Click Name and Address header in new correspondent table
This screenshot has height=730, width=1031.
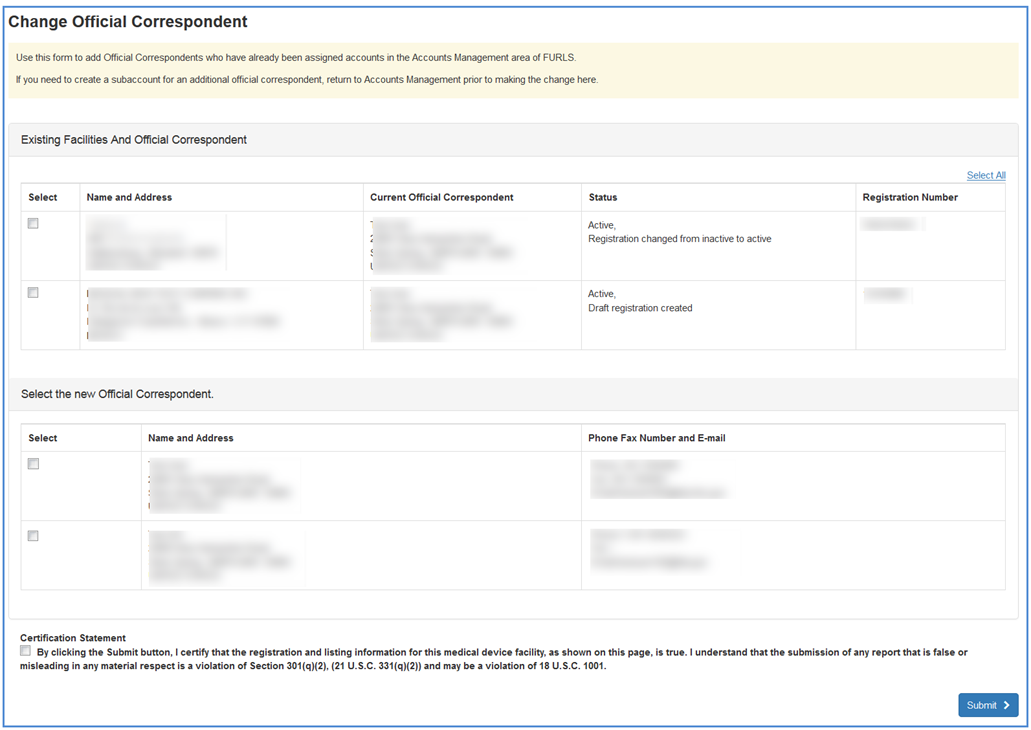point(190,438)
